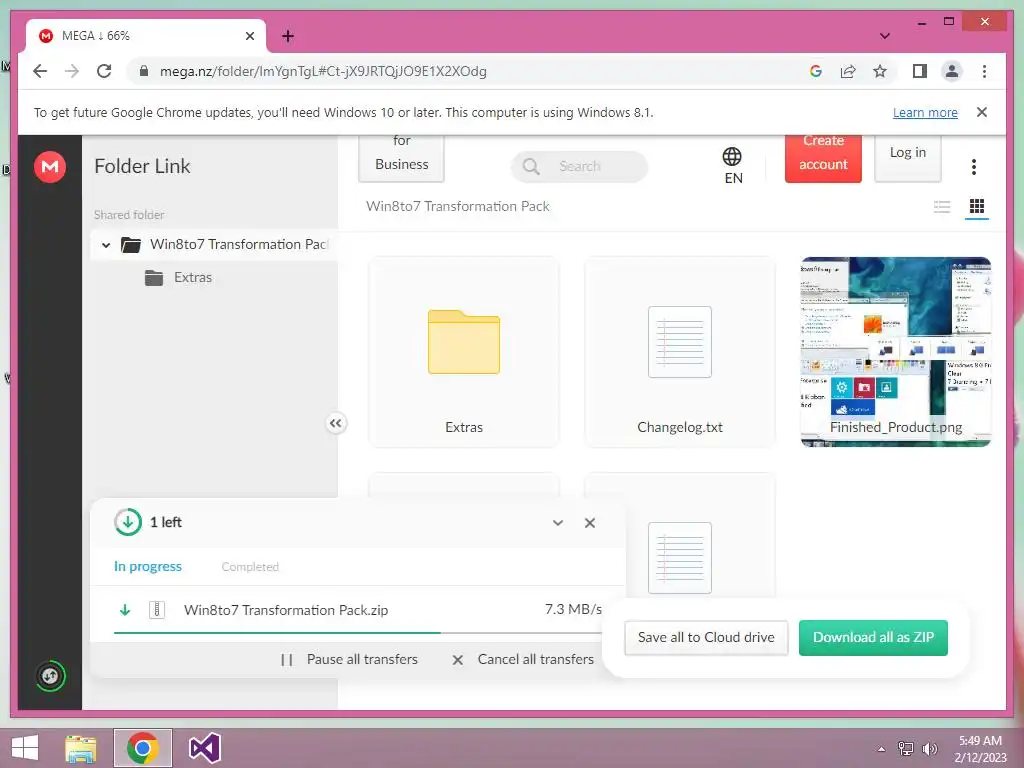The width and height of the screenshot is (1024, 768).
Task: Open the Finished_Product.png thumbnail
Action: (896, 352)
